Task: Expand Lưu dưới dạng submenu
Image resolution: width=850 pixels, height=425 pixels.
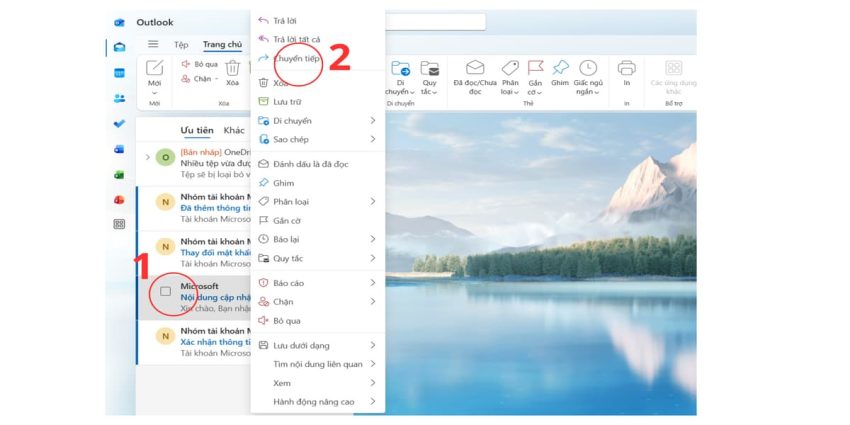Action: (x=318, y=345)
